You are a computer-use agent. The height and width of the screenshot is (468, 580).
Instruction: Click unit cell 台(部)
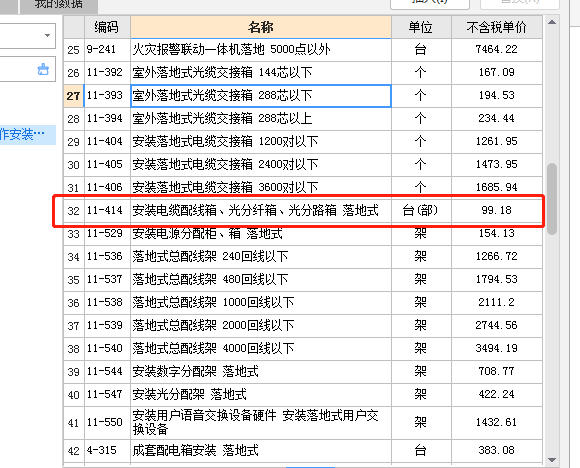[x=421, y=211]
